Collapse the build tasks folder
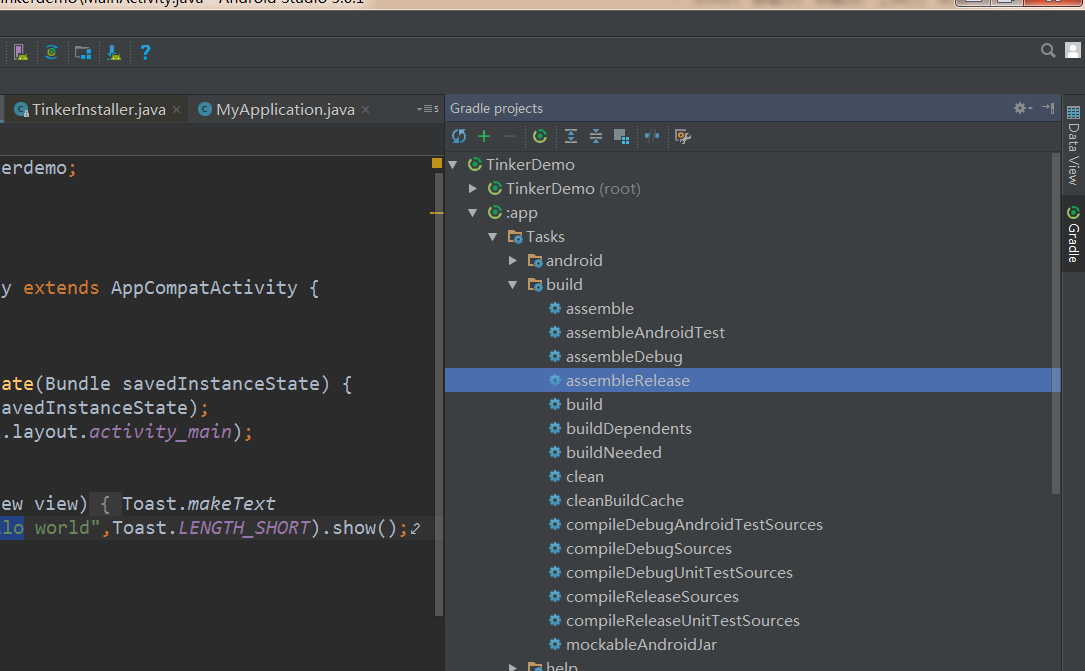This screenshot has width=1085, height=671. [513, 284]
